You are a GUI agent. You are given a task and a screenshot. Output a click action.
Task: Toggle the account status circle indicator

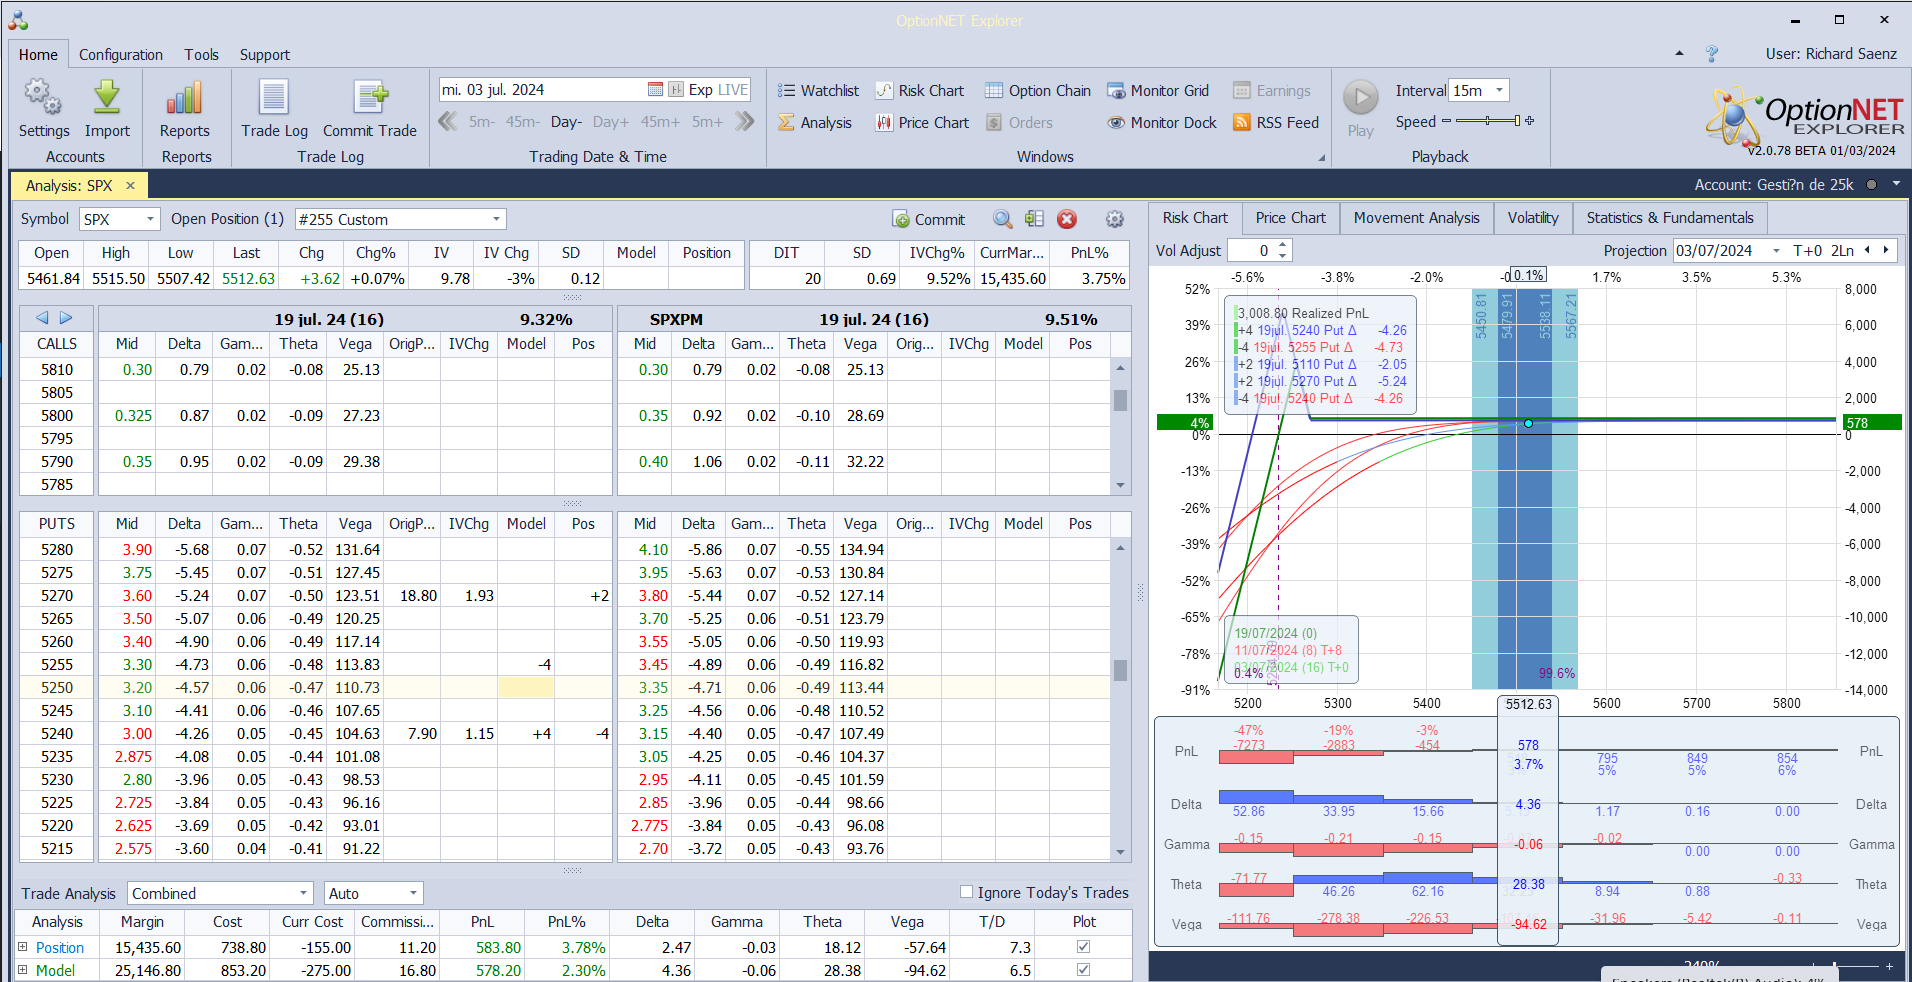tap(1871, 185)
